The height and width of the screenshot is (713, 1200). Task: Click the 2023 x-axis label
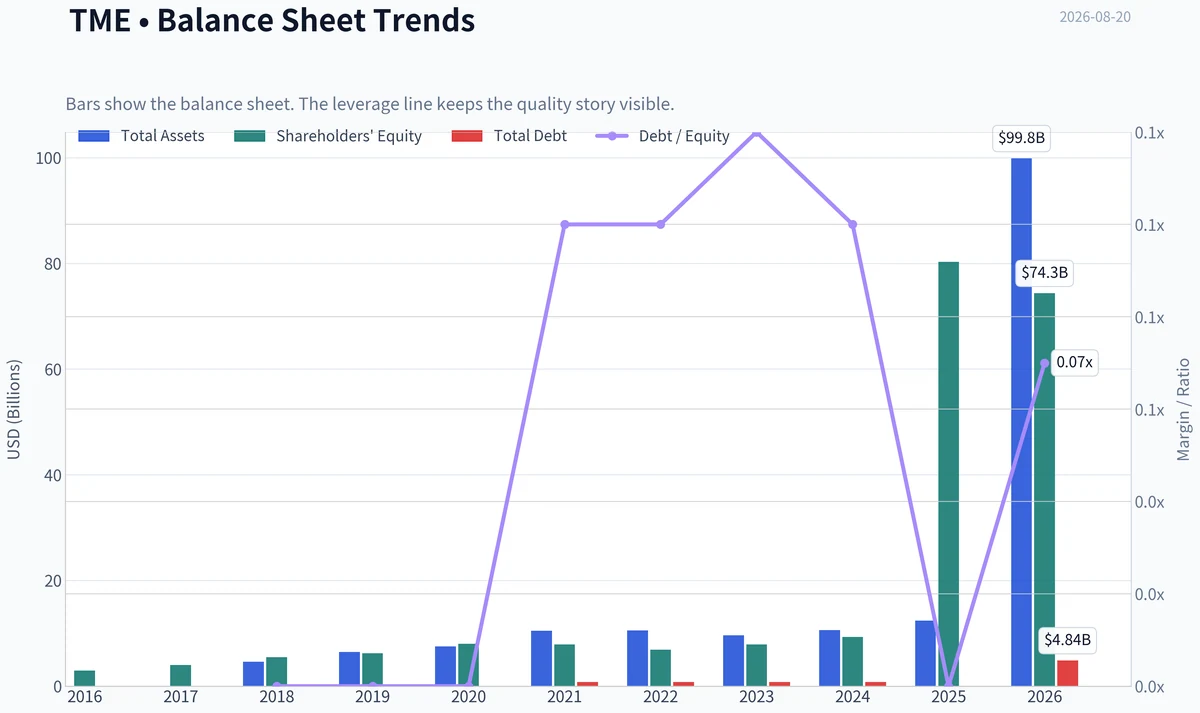pos(757,697)
